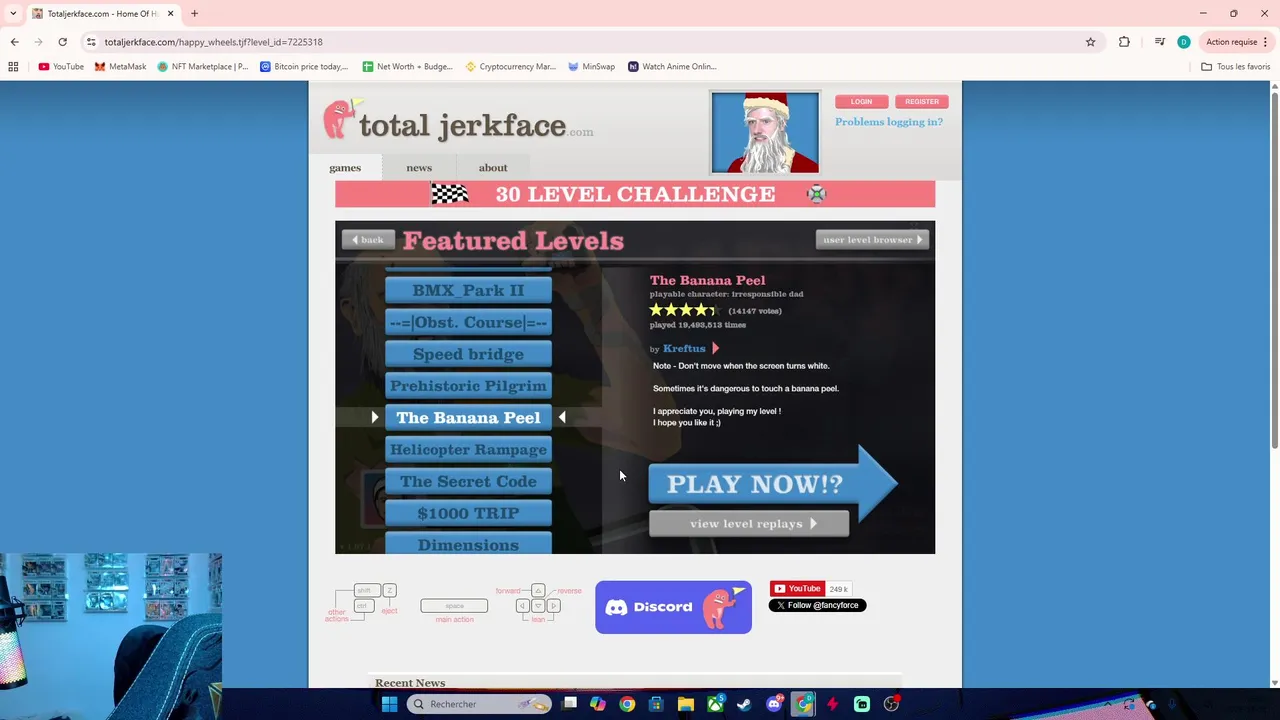Switch to the games tab
Image resolution: width=1280 pixels, height=720 pixels.
pos(345,167)
